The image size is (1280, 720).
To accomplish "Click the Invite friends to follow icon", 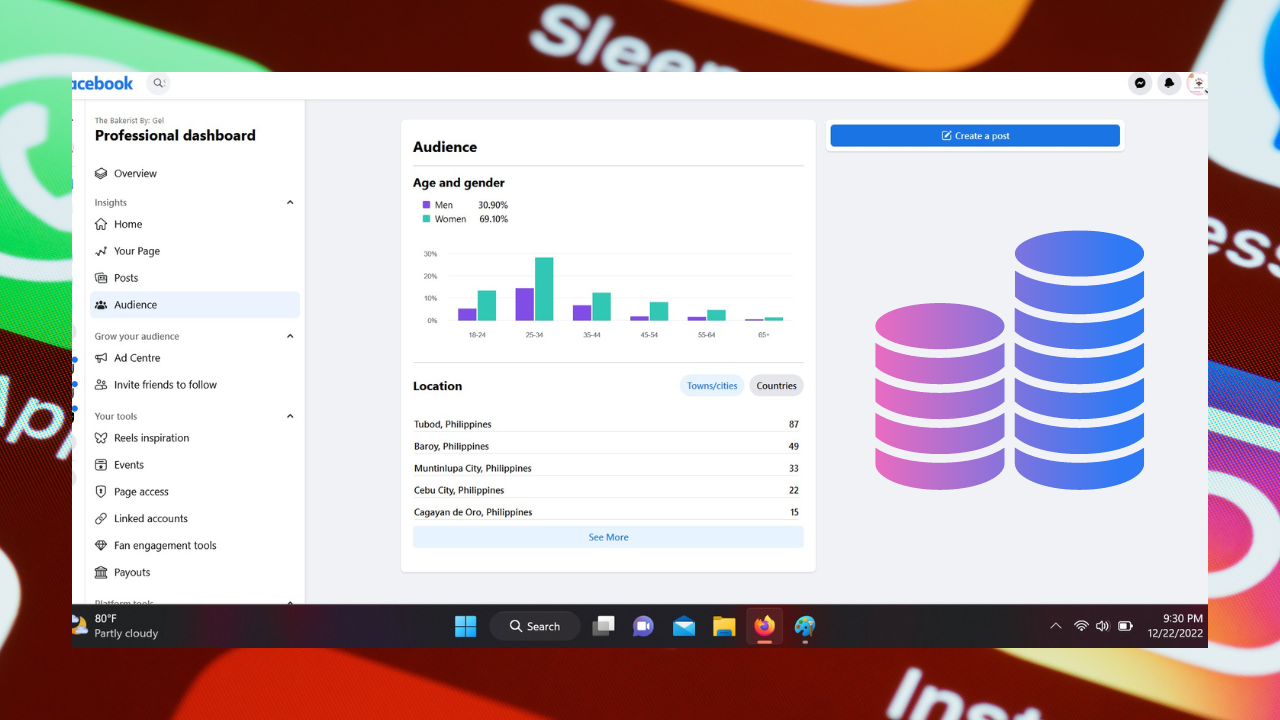I will (101, 385).
